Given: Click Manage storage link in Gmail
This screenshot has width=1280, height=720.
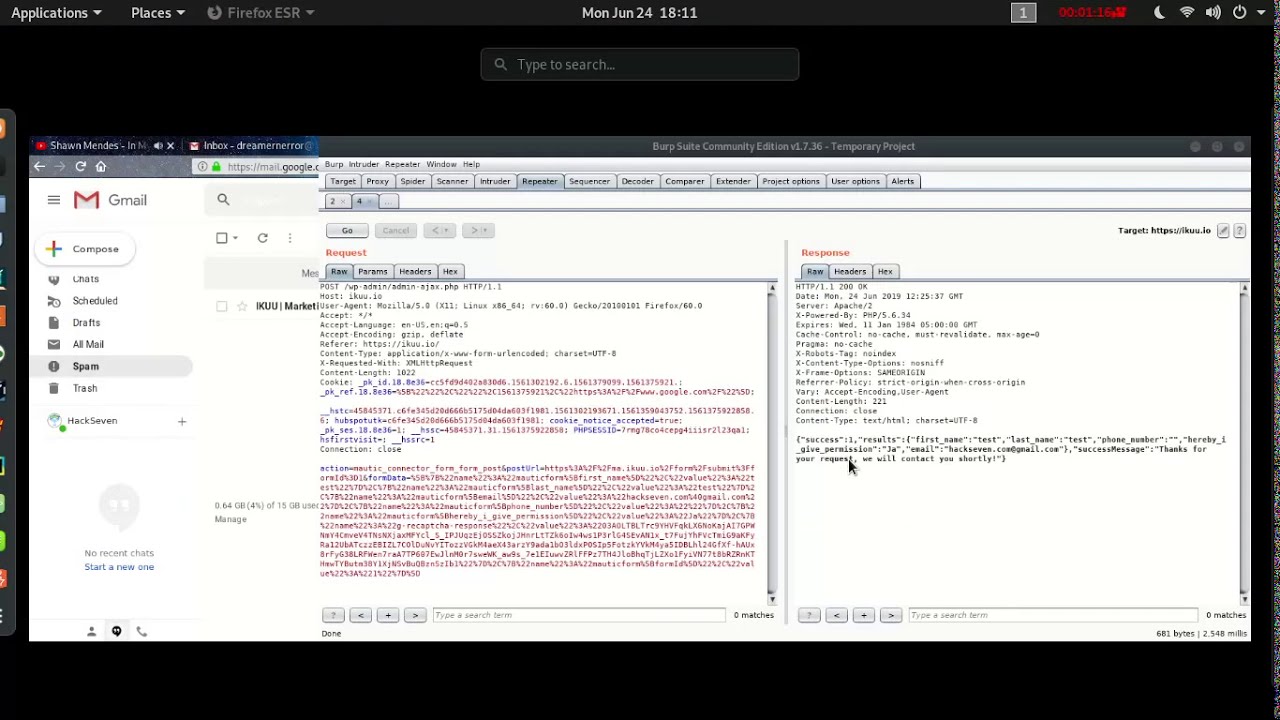Looking at the screenshot, I should pyautogui.click(x=230, y=520).
